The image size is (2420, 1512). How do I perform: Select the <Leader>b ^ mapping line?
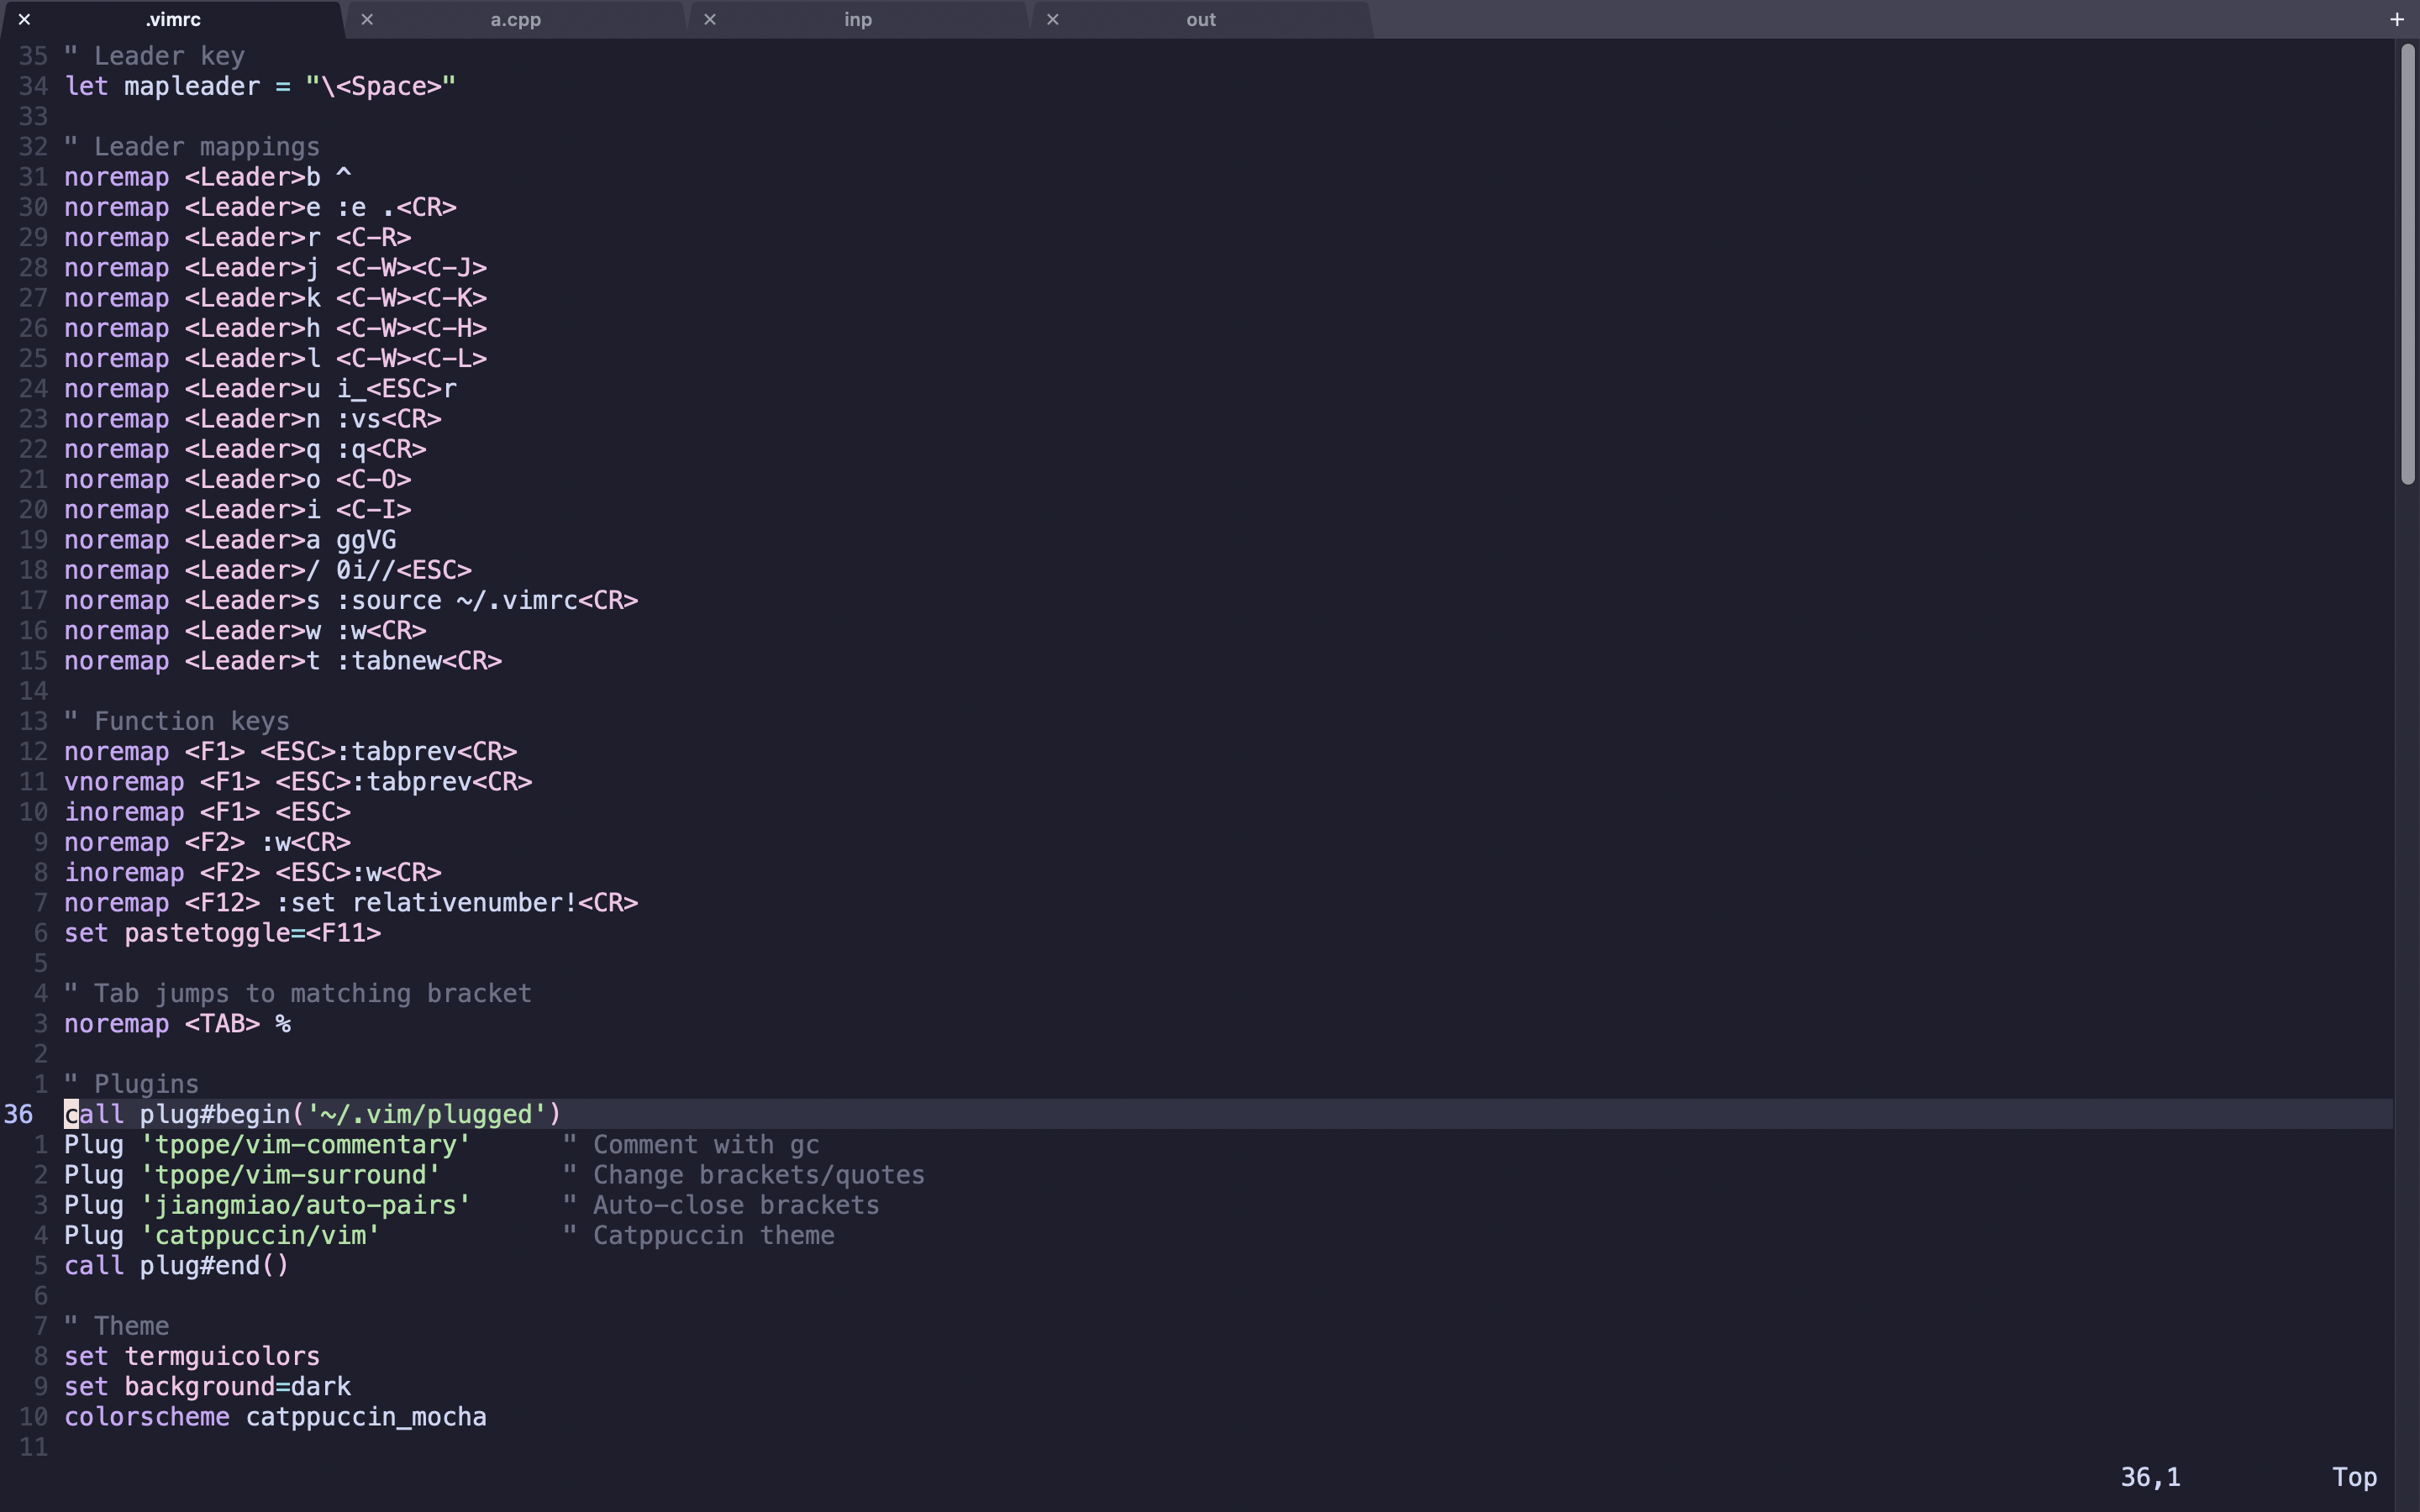[x=208, y=177]
